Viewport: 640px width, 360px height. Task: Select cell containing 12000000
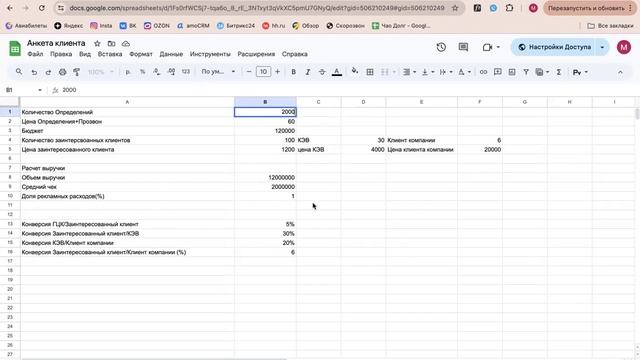(x=265, y=178)
